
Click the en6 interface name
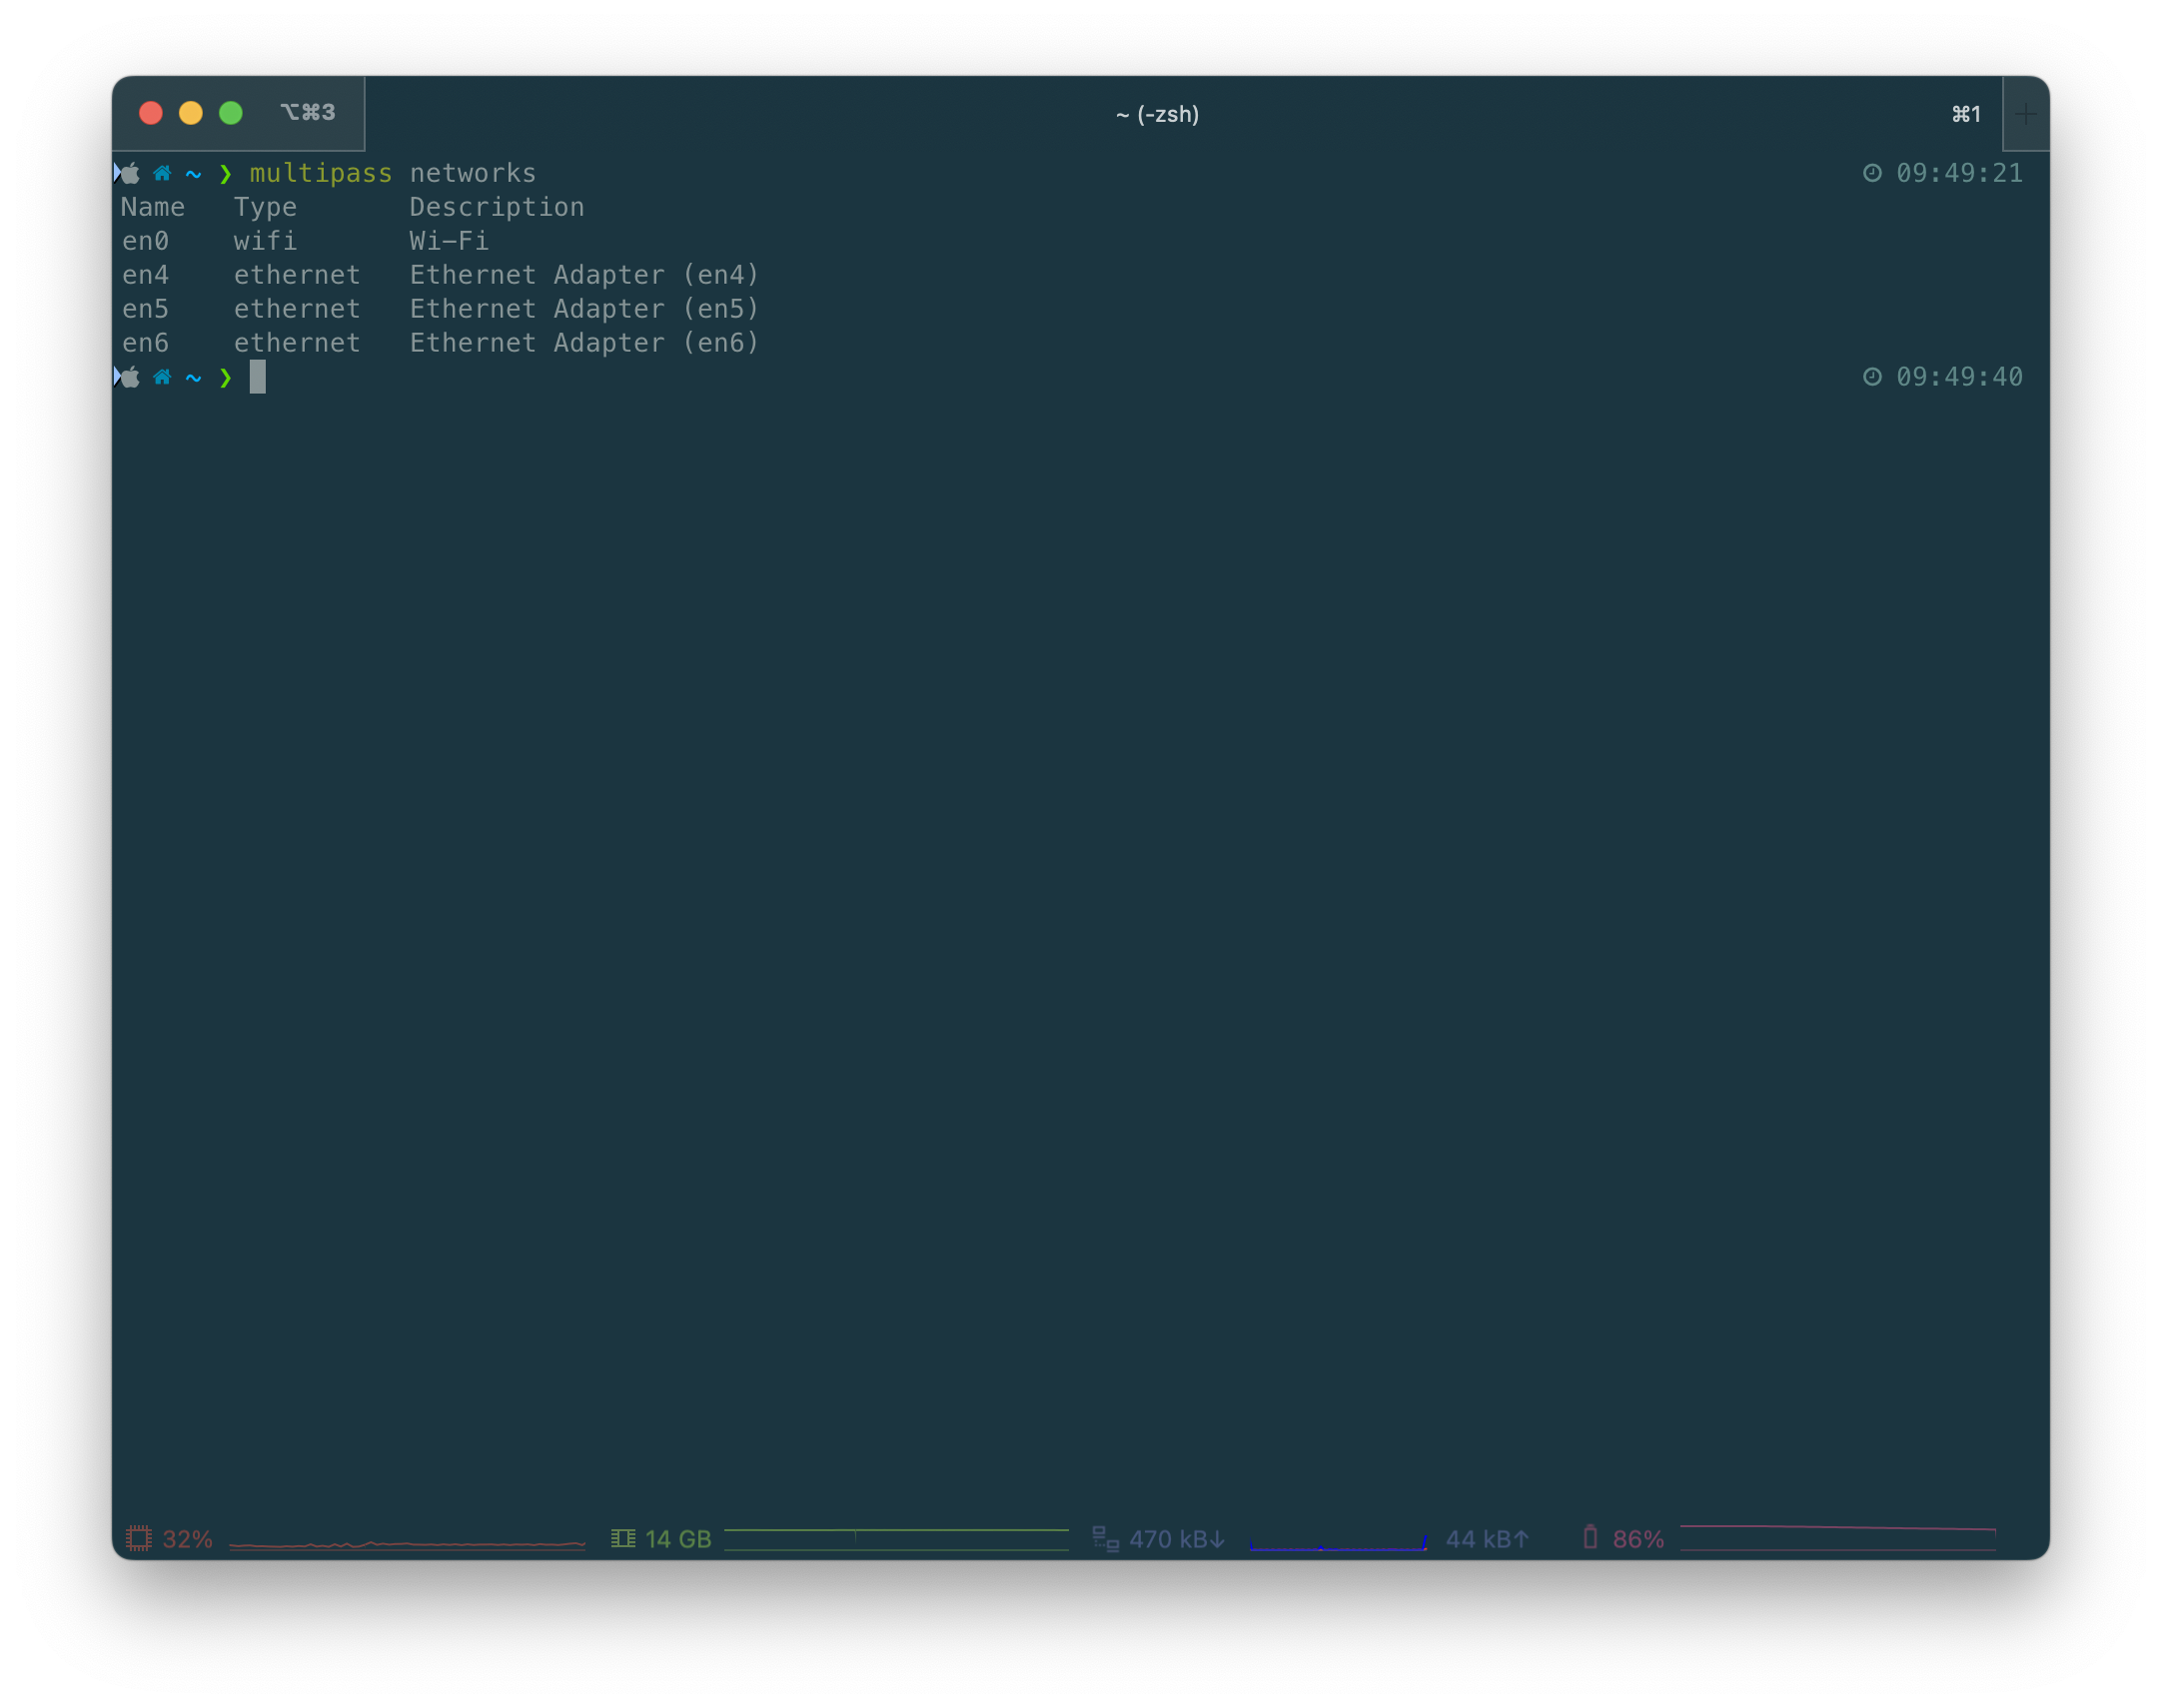click(145, 343)
